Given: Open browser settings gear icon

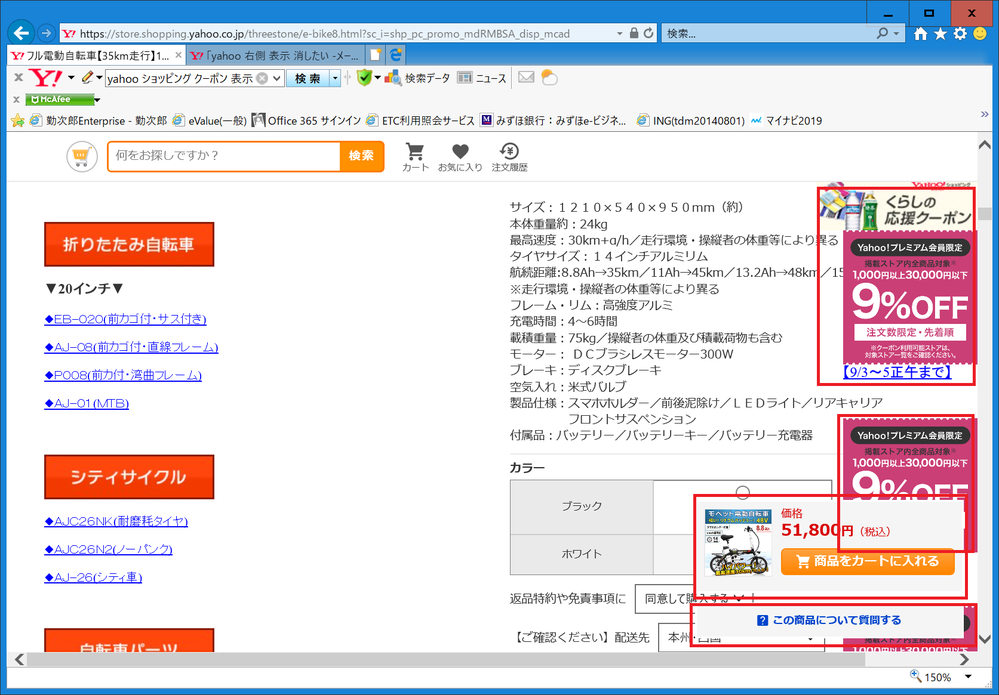Looking at the screenshot, I should tap(960, 34).
